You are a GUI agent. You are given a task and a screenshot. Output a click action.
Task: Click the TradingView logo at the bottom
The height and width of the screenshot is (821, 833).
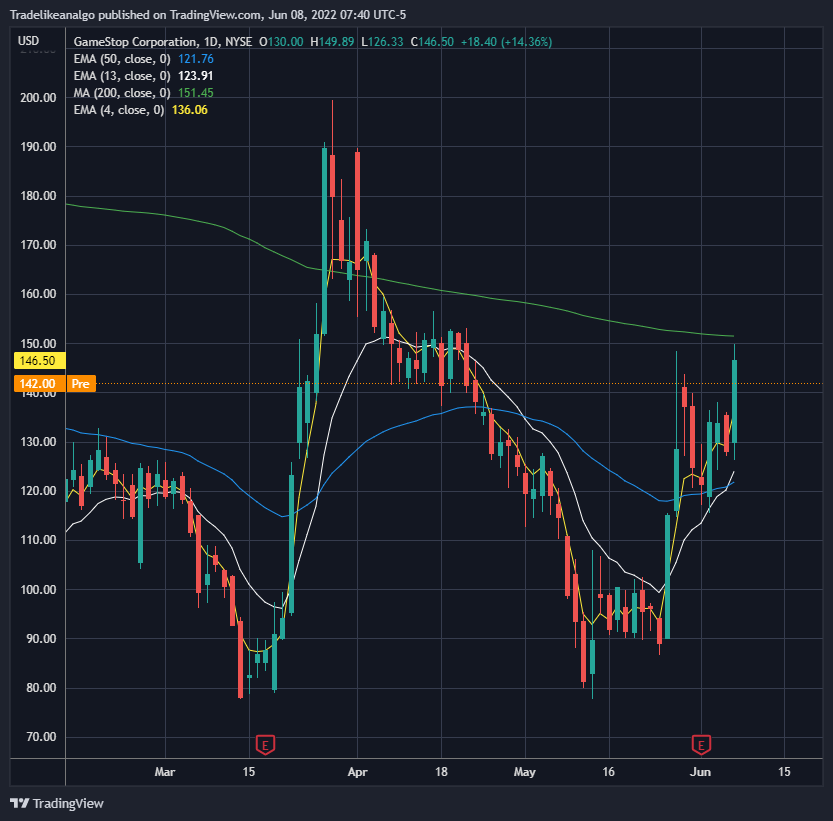pyautogui.click(x=57, y=803)
